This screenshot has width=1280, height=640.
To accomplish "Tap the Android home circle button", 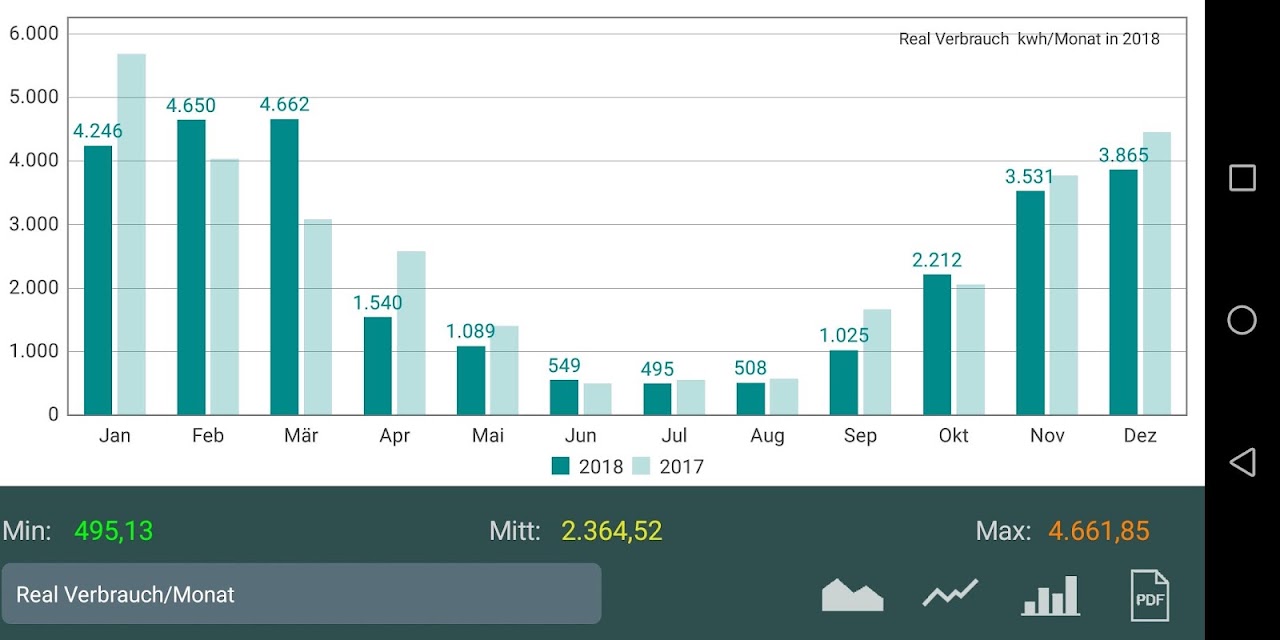I will click(1242, 320).
